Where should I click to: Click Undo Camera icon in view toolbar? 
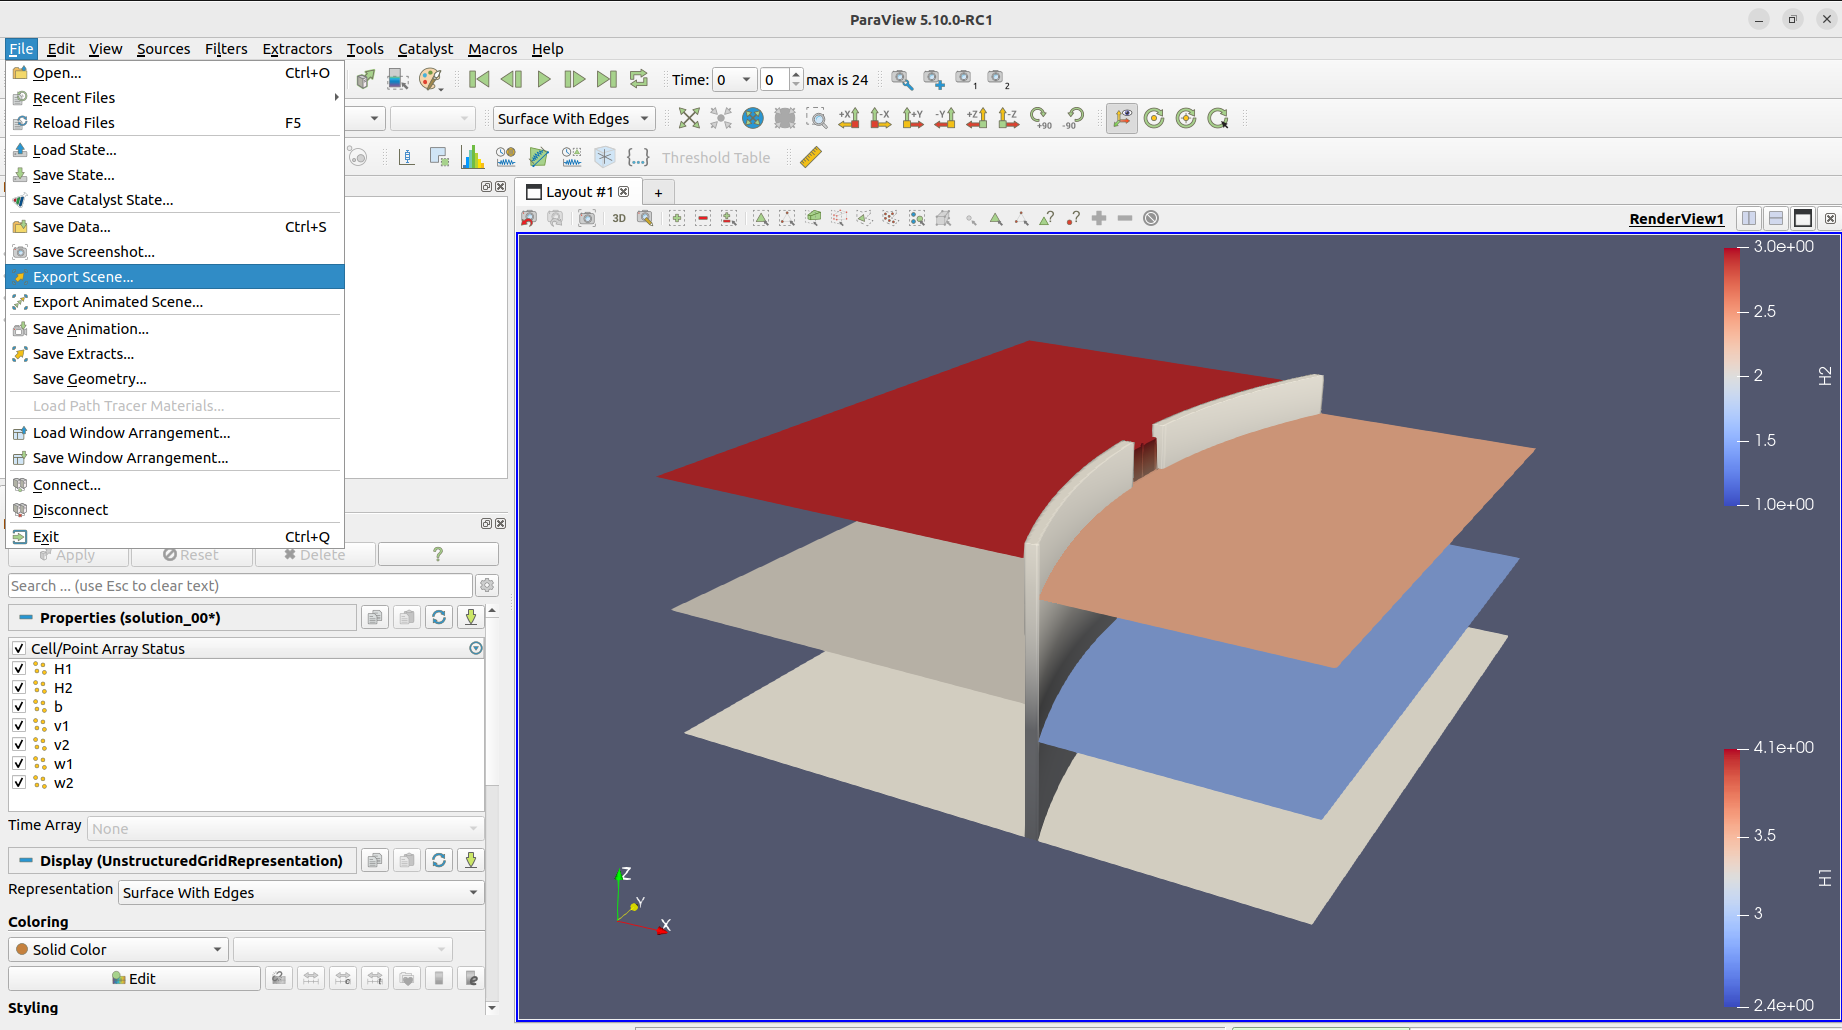[x=529, y=218]
